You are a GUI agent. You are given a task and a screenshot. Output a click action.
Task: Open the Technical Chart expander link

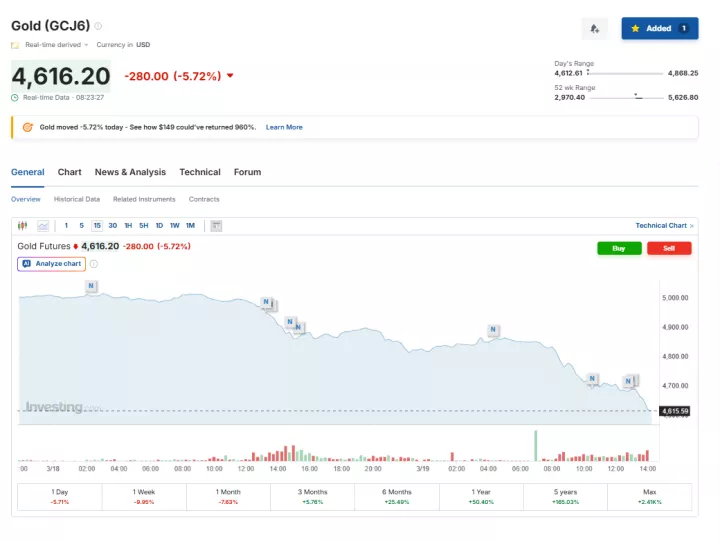click(x=664, y=226)
